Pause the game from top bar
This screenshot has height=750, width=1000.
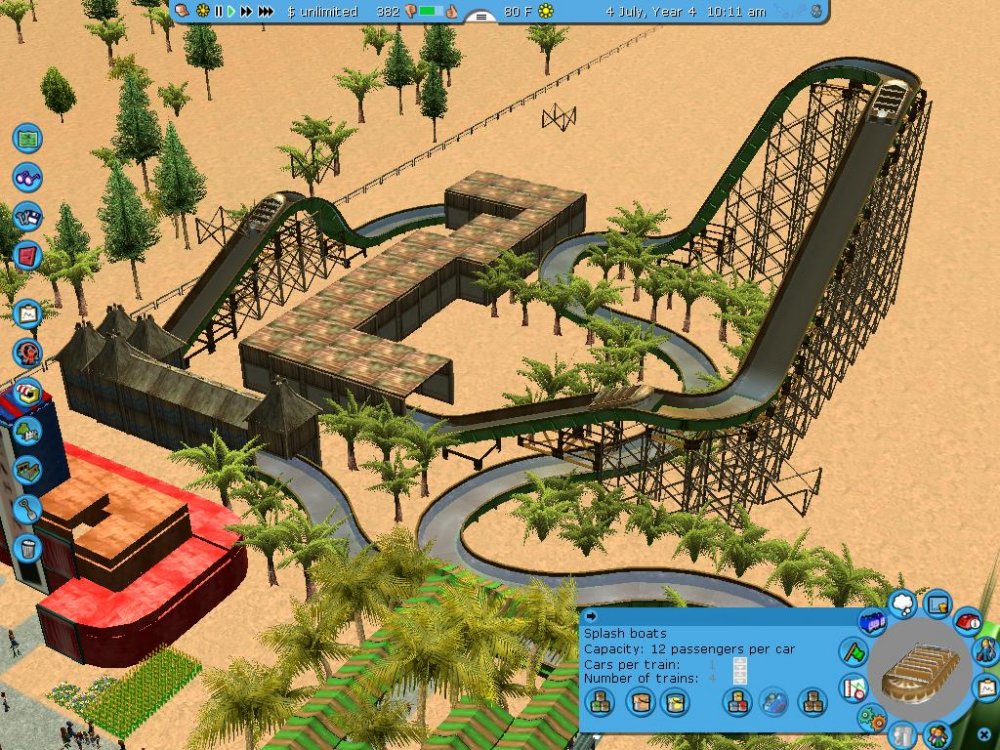pyautogui.click(x=218, y=12)
